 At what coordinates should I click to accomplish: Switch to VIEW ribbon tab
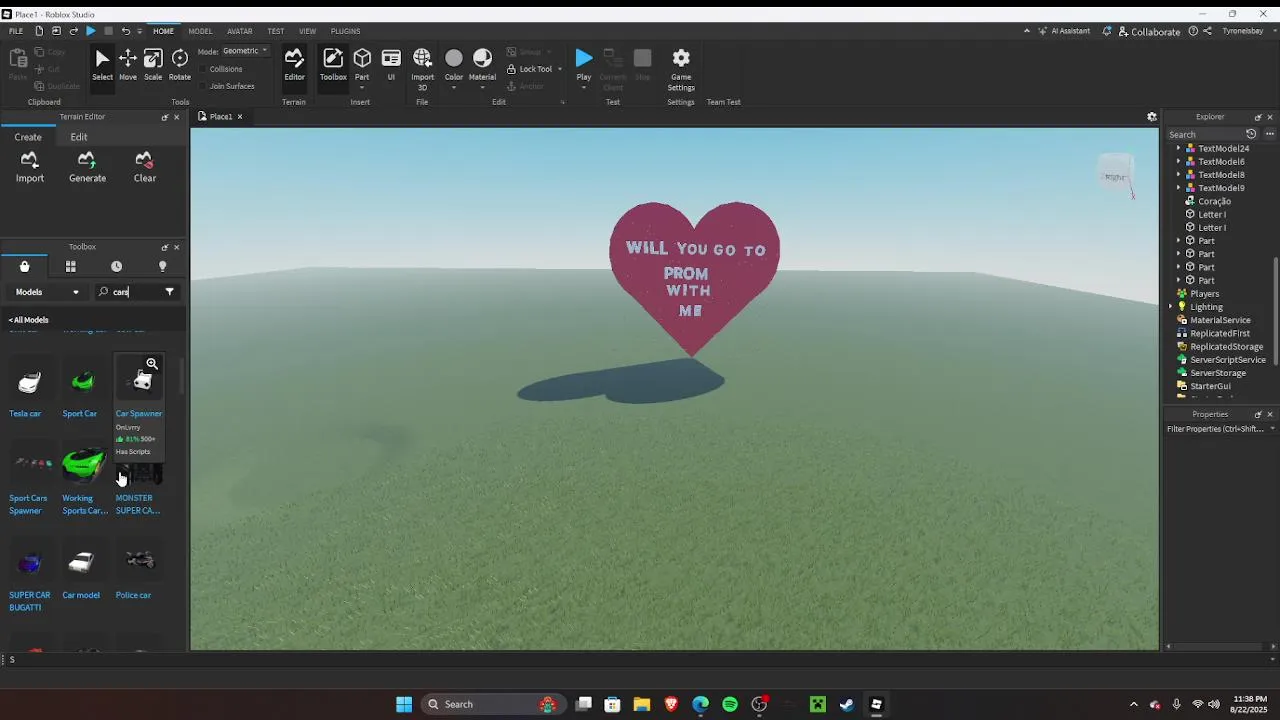[307, 31]
